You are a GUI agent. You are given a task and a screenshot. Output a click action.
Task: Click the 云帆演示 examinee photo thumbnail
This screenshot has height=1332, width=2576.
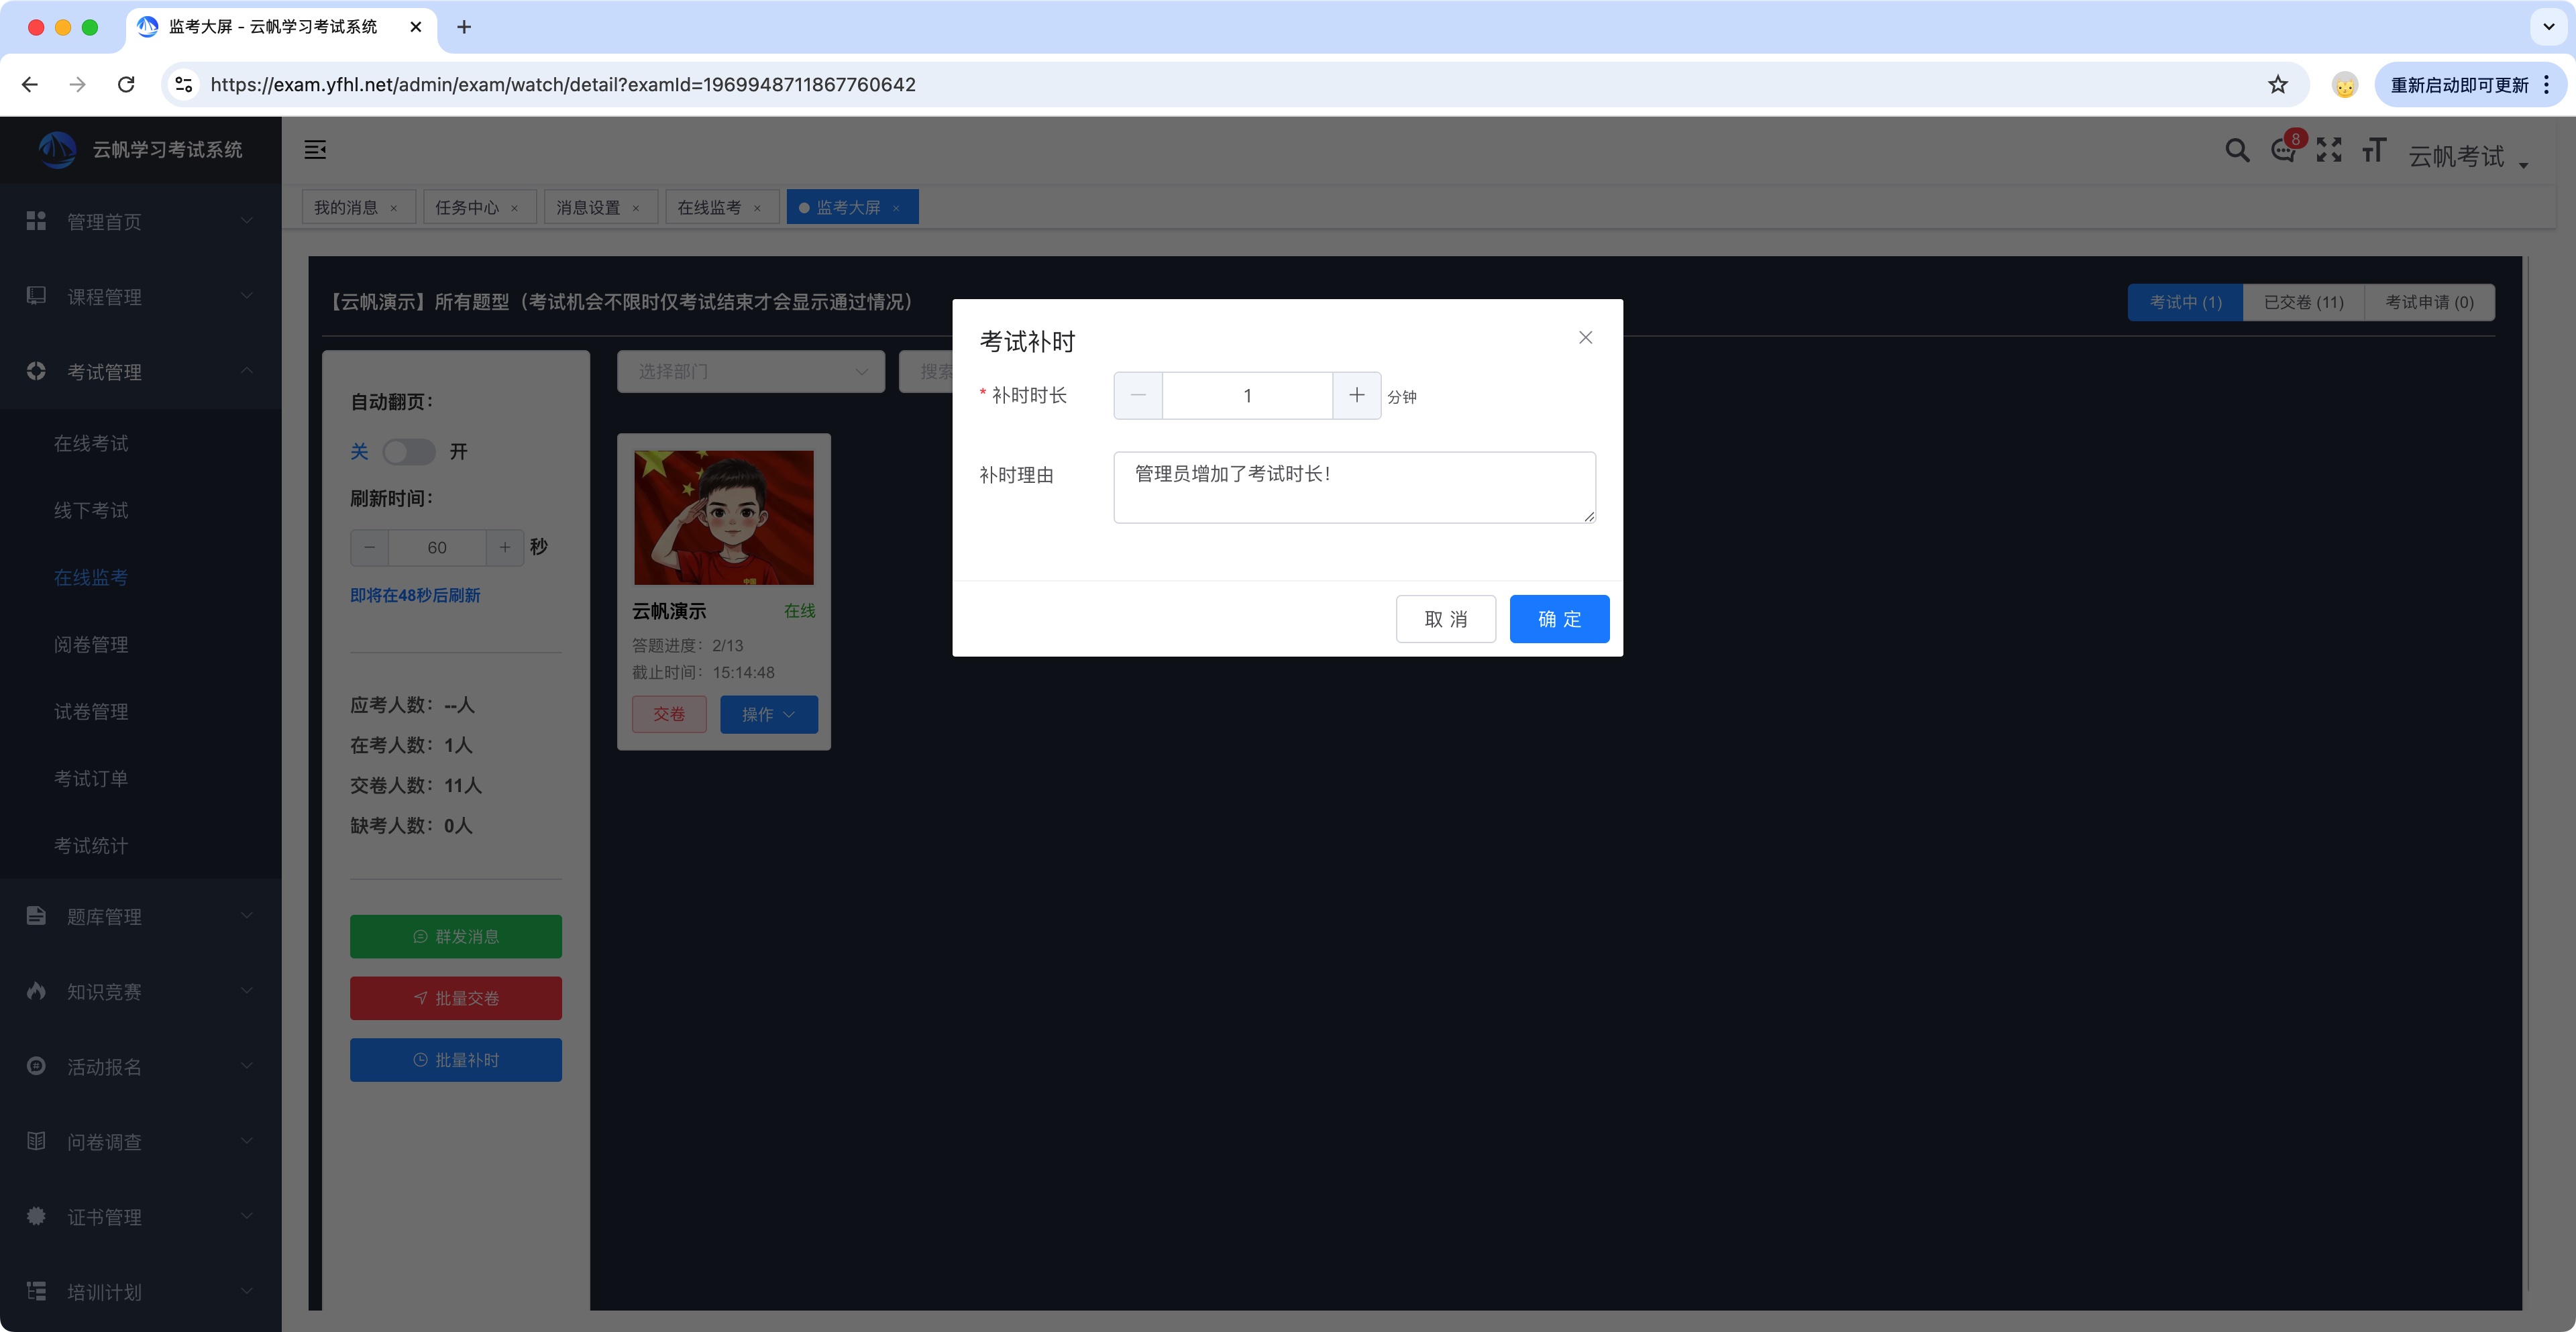click(723, 517)
